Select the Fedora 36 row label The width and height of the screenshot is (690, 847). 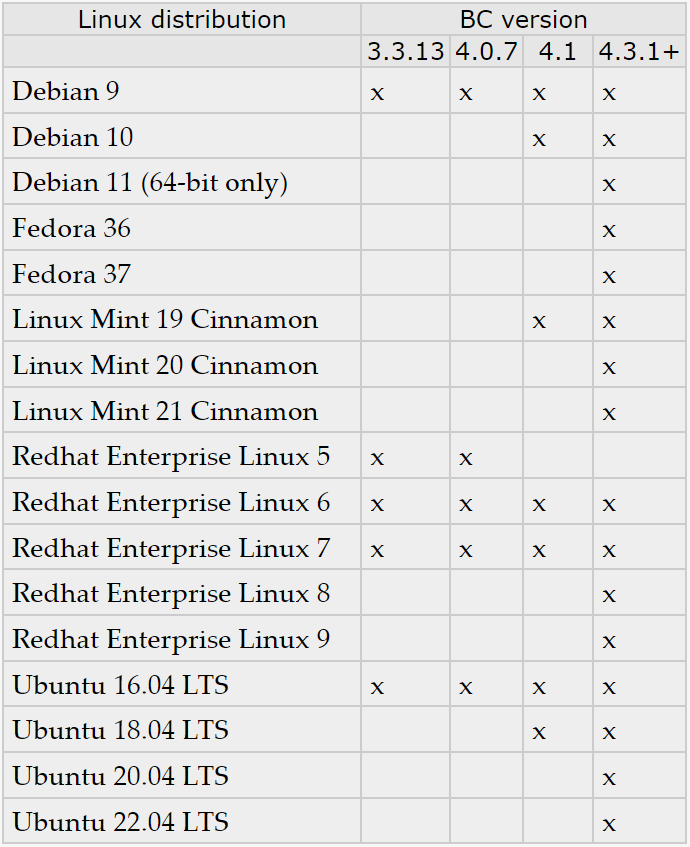click(71, 228)
